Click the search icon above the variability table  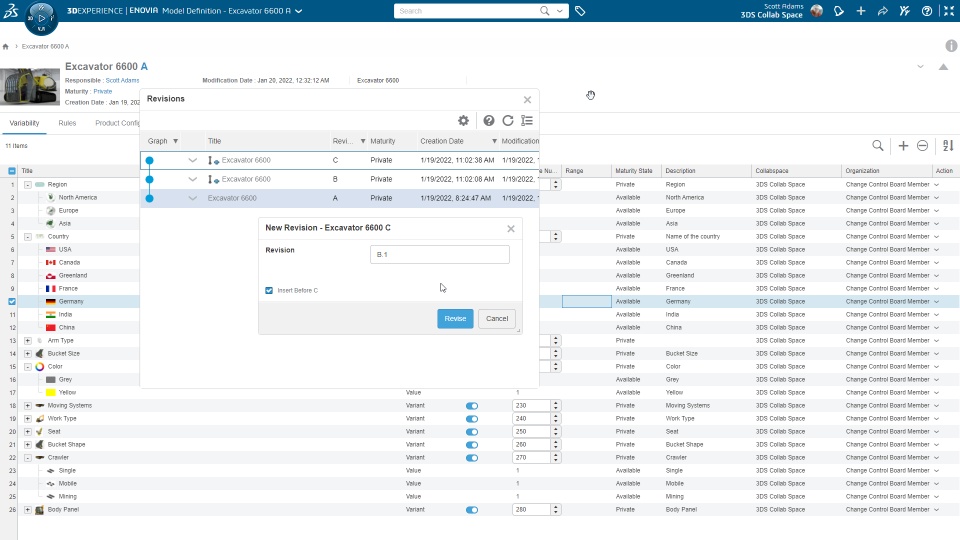877,146
